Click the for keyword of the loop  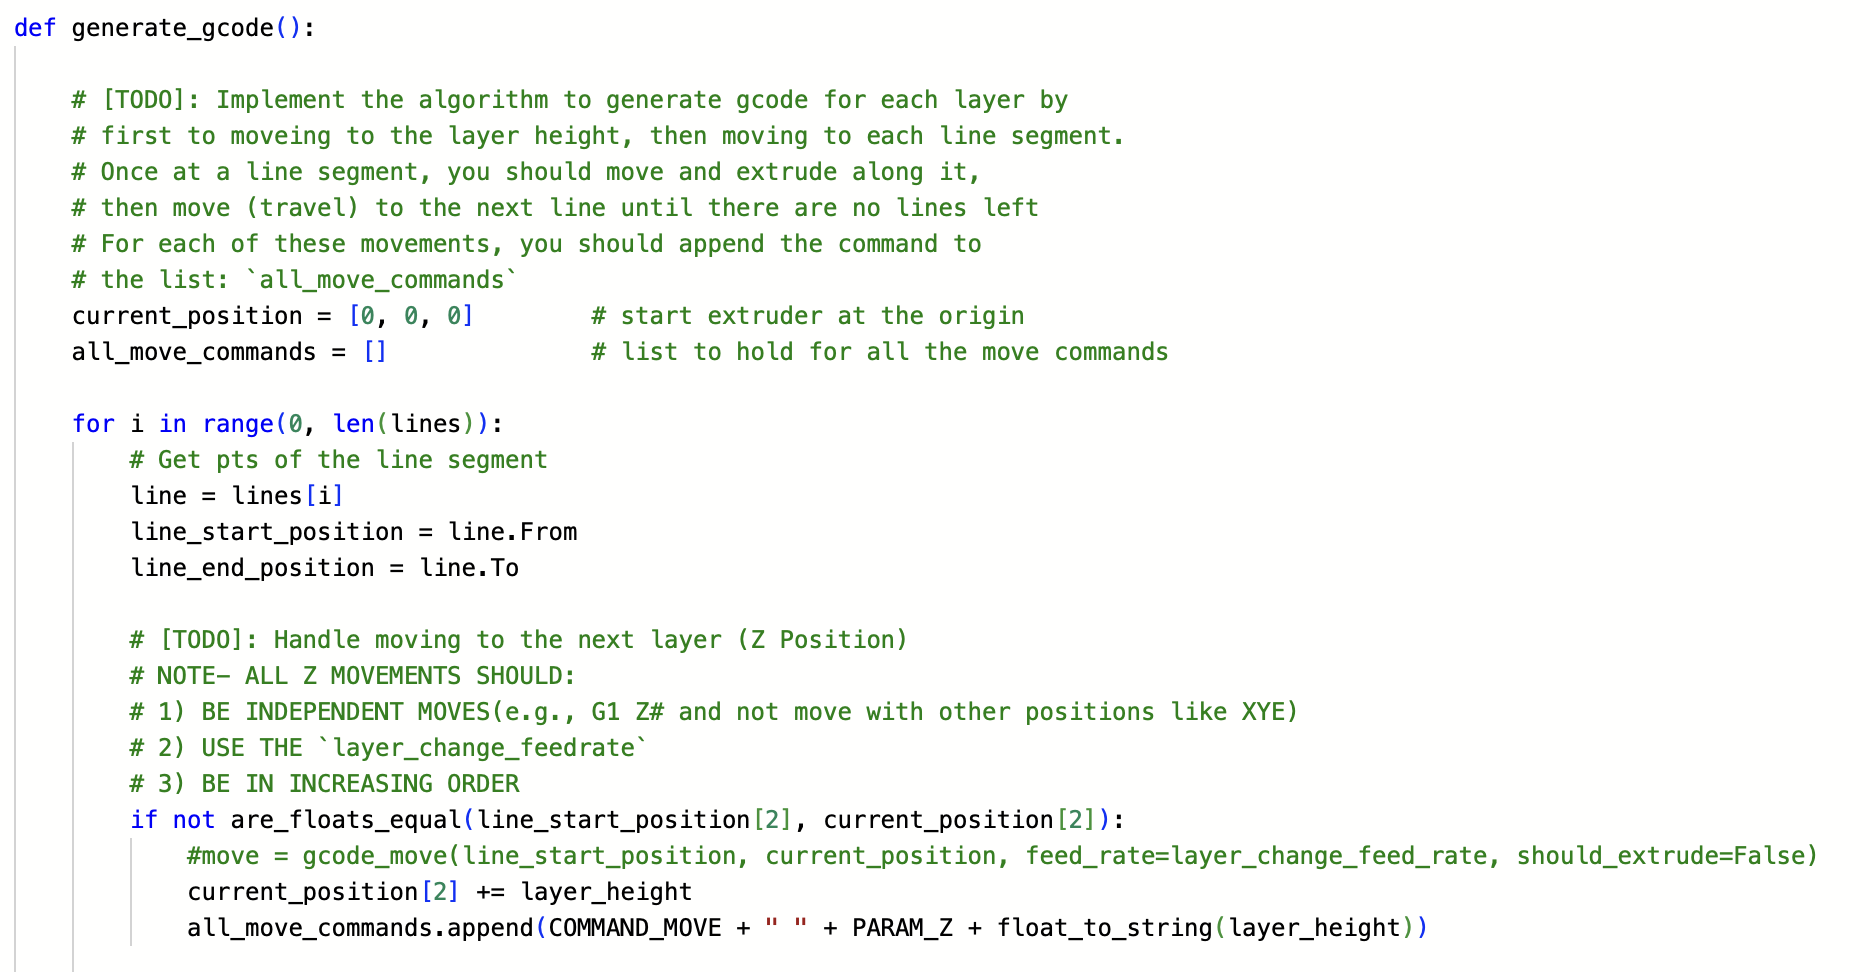point(93,424)
